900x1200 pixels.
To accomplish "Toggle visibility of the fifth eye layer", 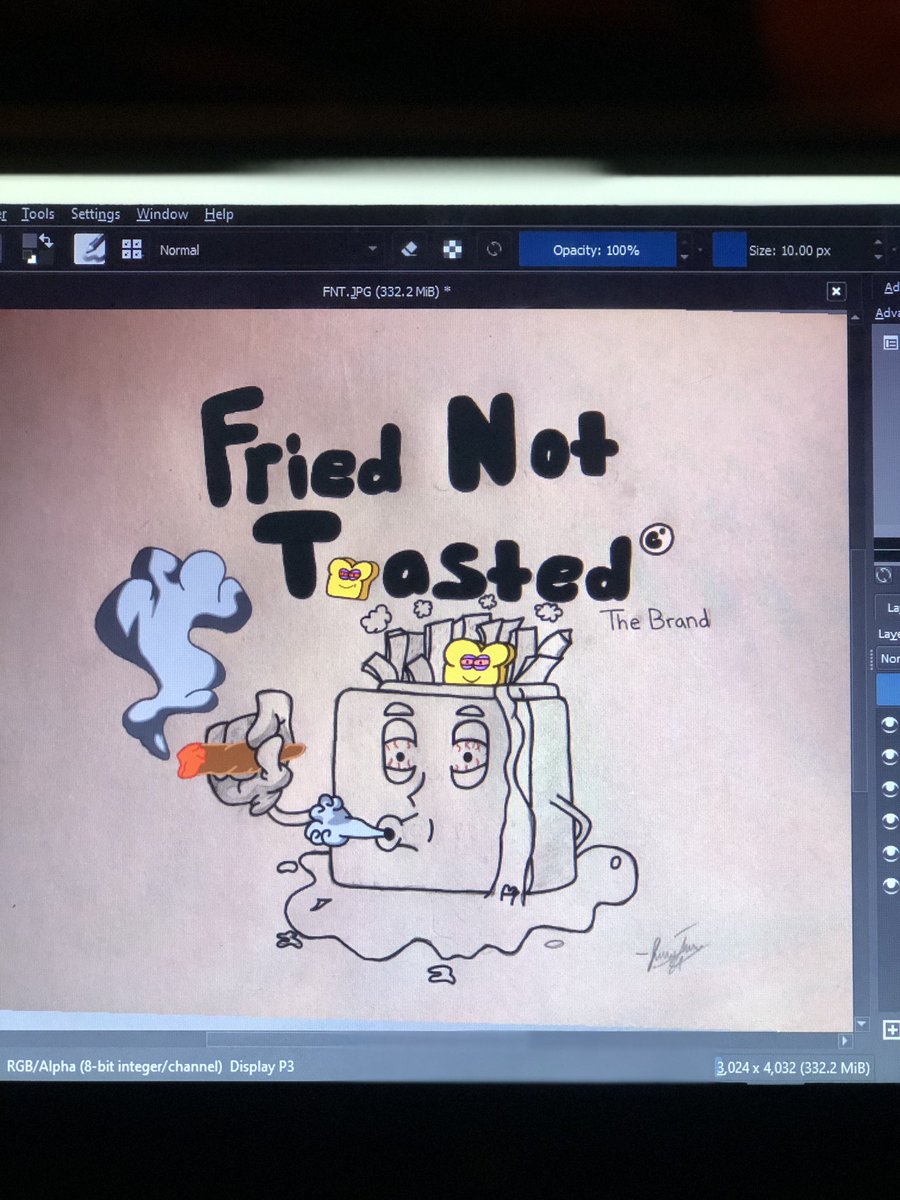I will click(889, 852).
